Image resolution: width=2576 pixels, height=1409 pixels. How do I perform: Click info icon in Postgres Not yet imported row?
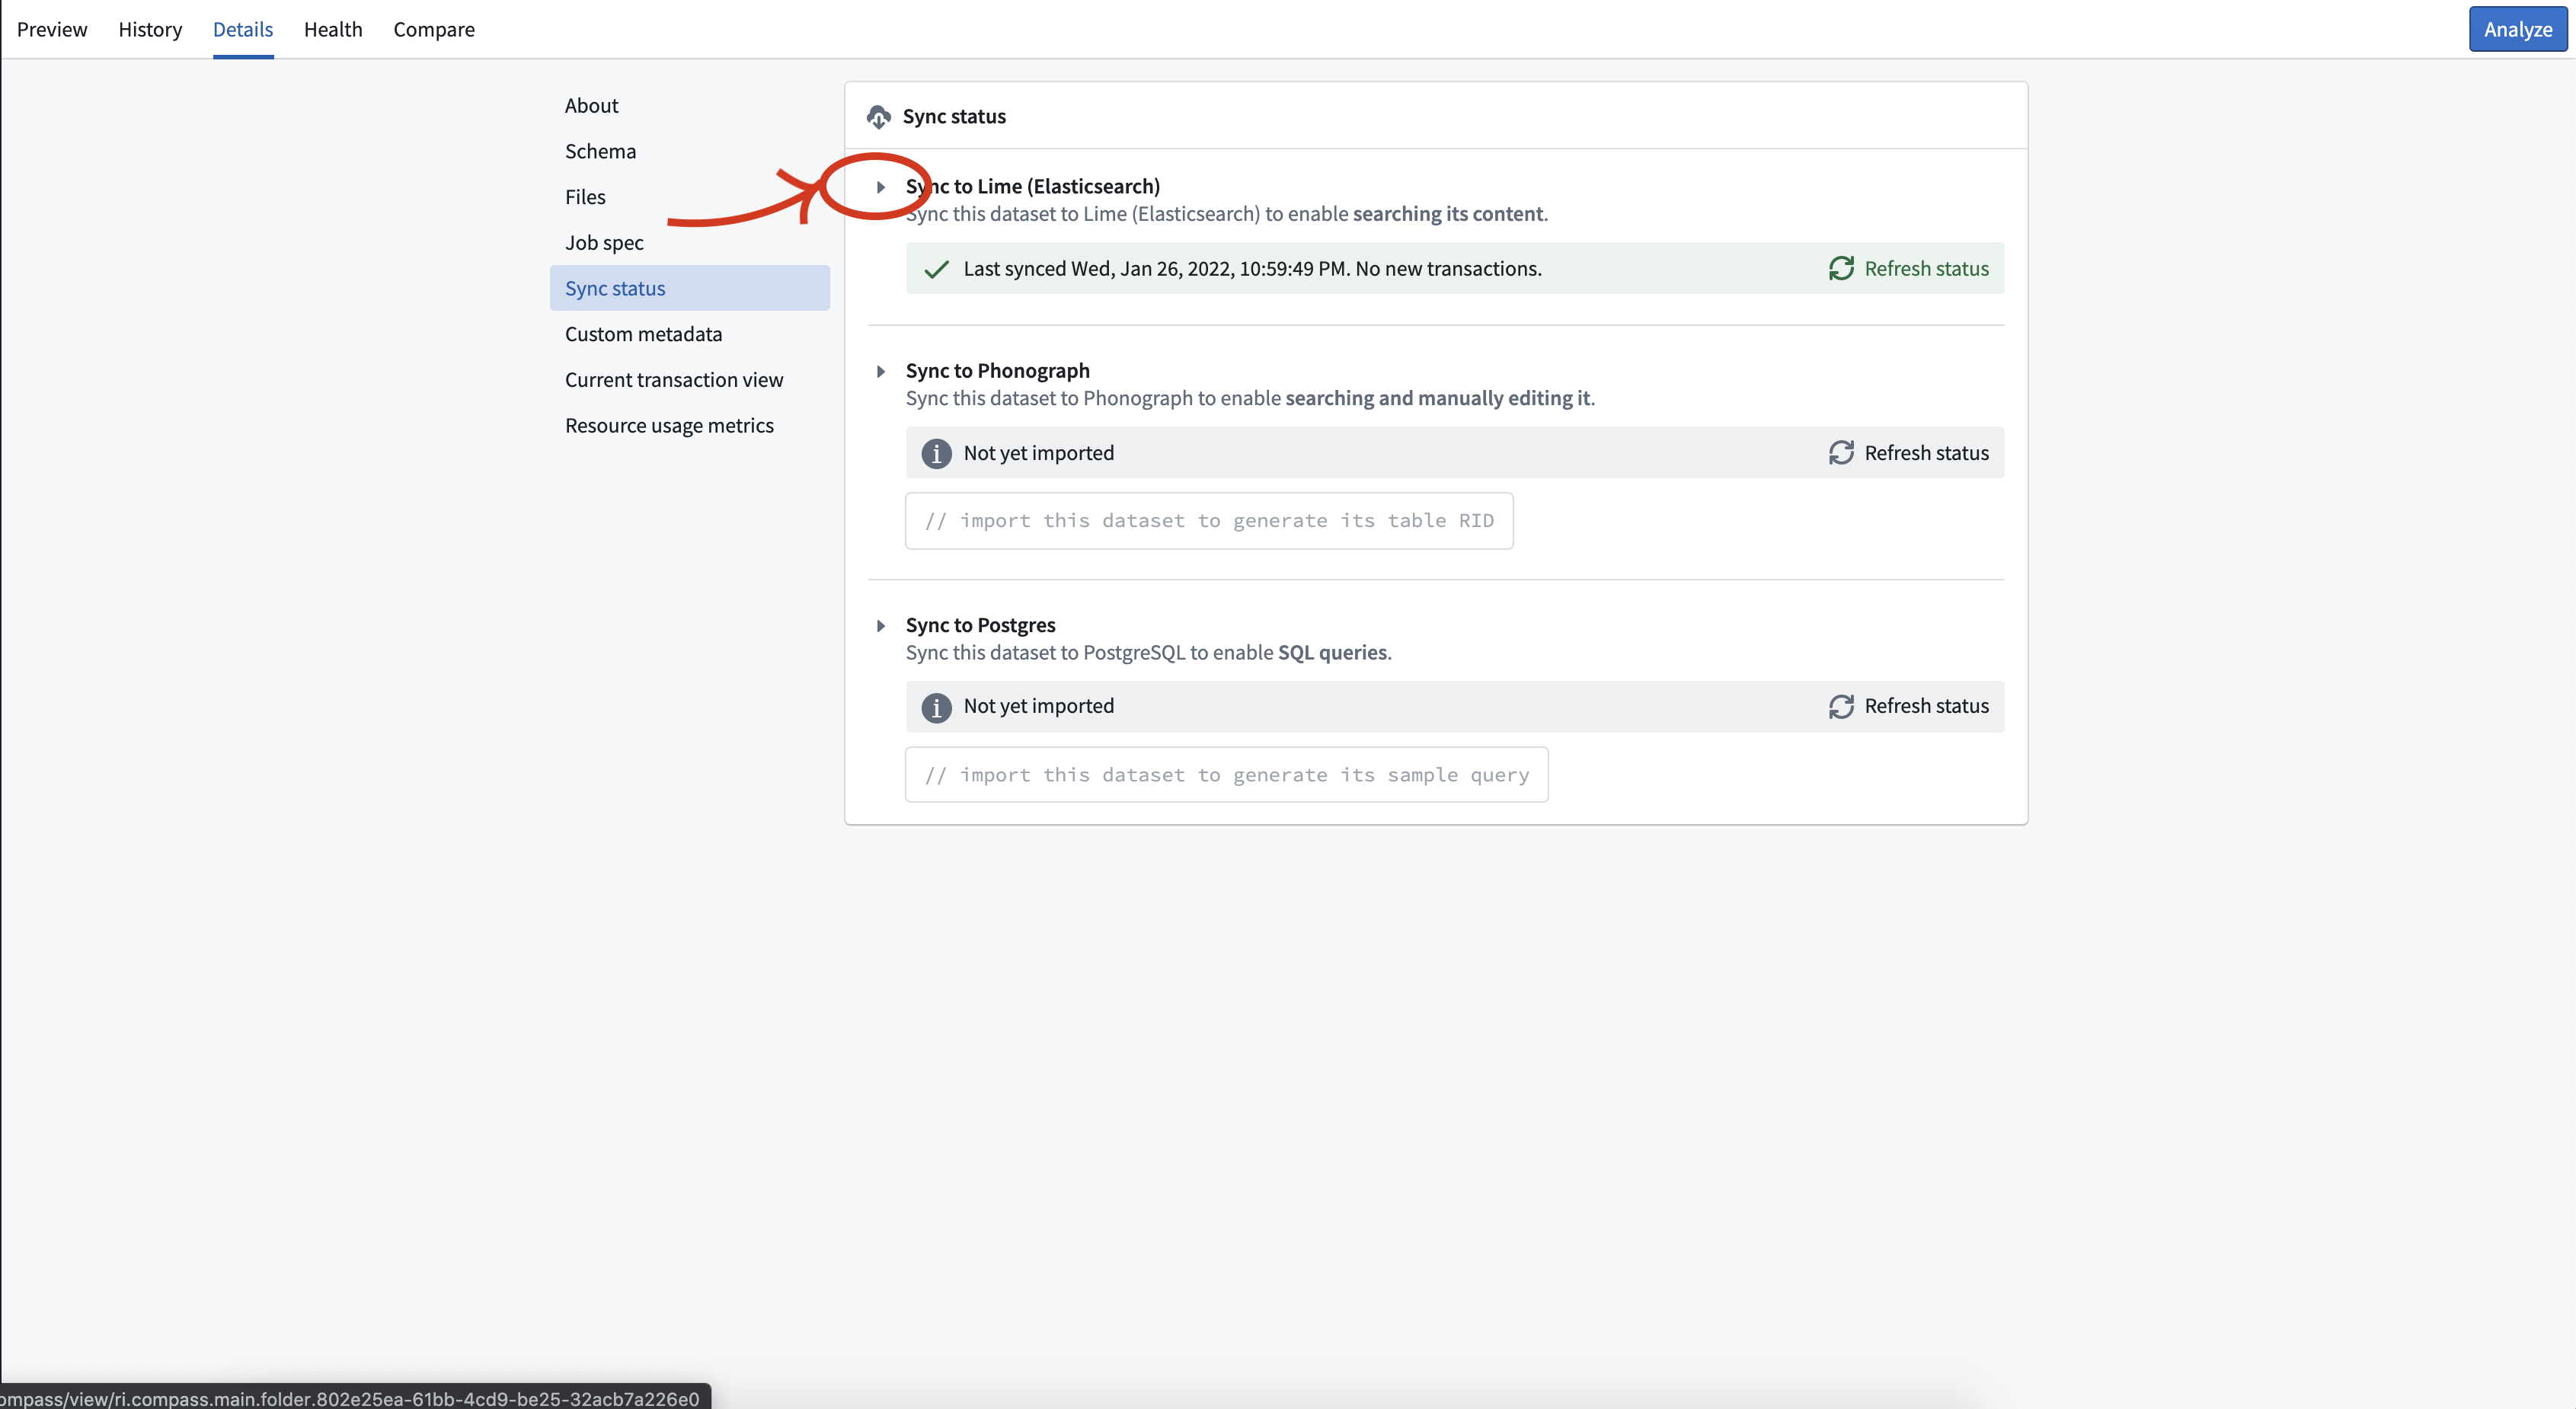point(936,707)
